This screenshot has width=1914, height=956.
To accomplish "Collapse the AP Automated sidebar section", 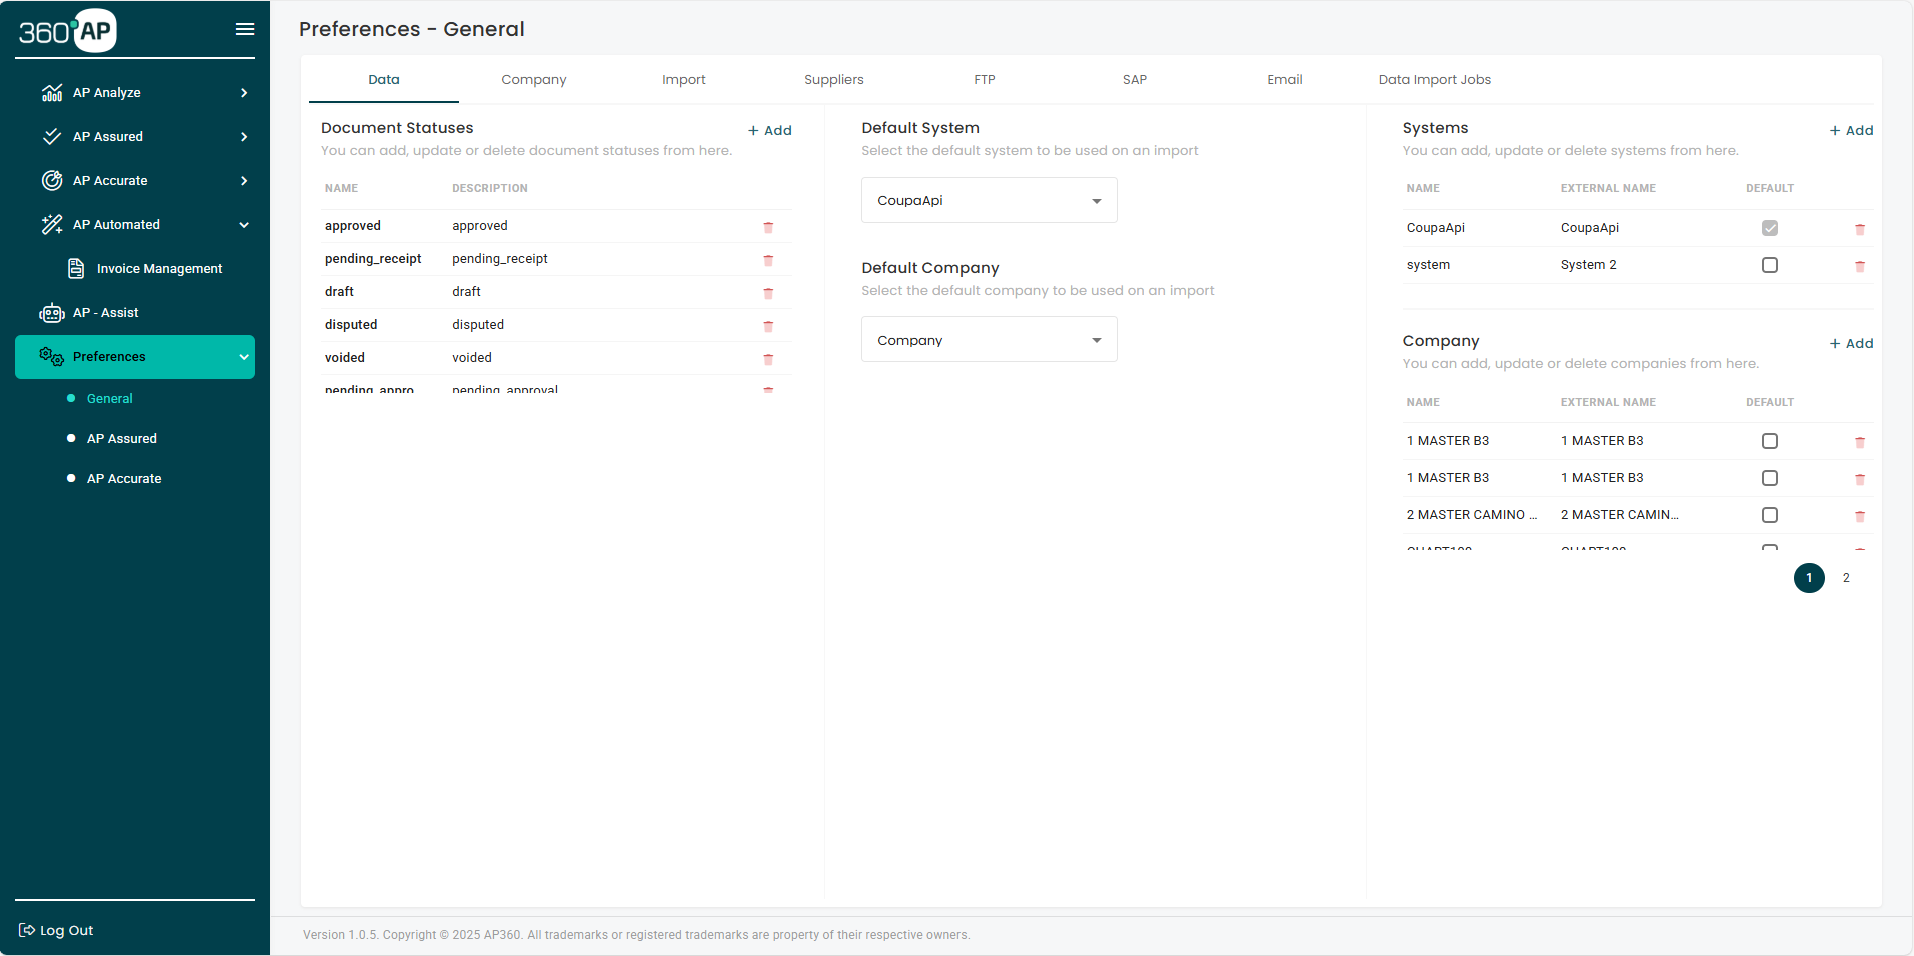I will click(x=244, y=224).
